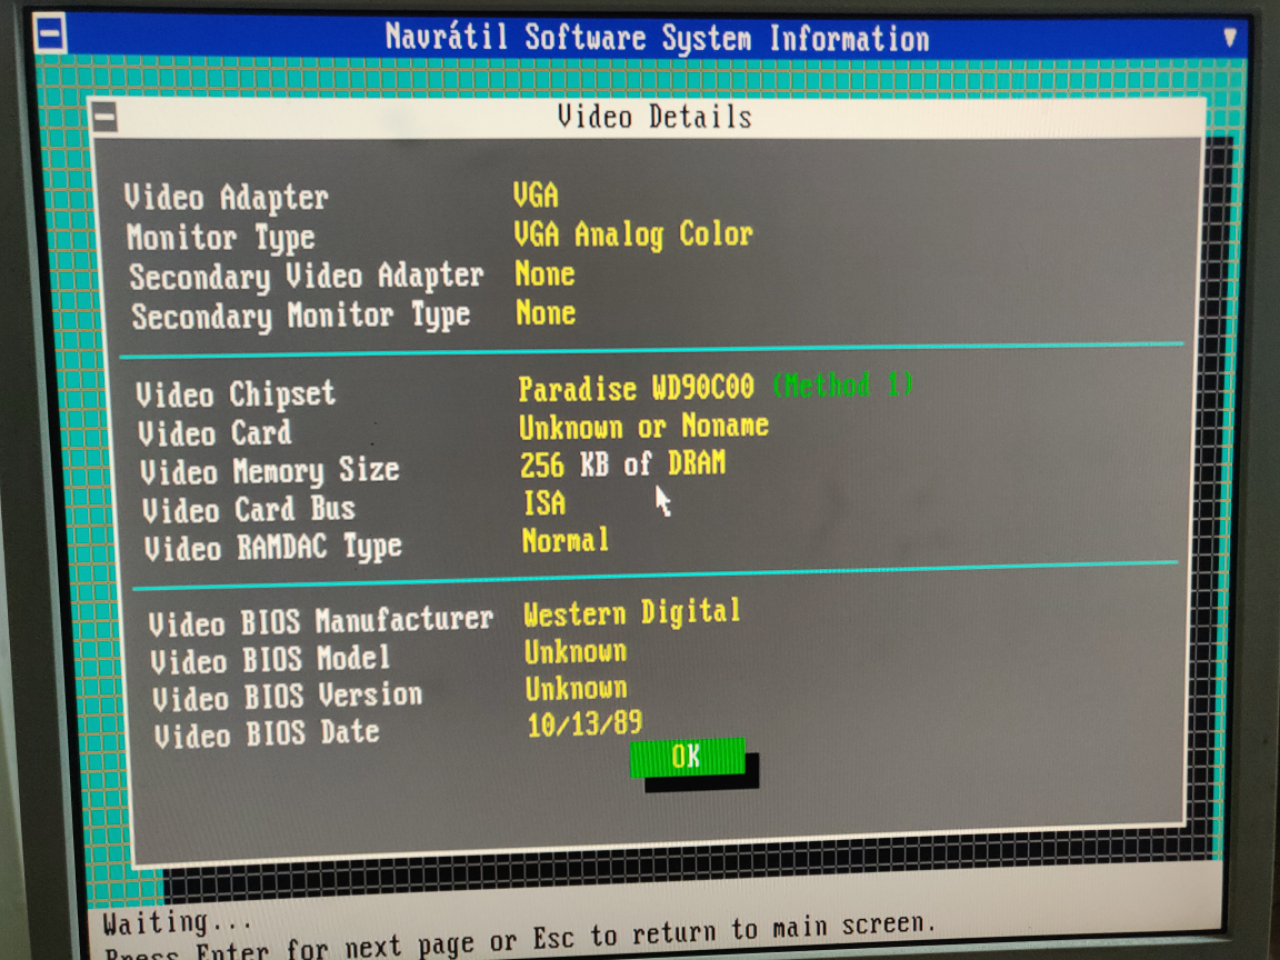The image size is (1280, 960).
Task: Click the Video Details dialog control box
Action: tap(105, 118)
